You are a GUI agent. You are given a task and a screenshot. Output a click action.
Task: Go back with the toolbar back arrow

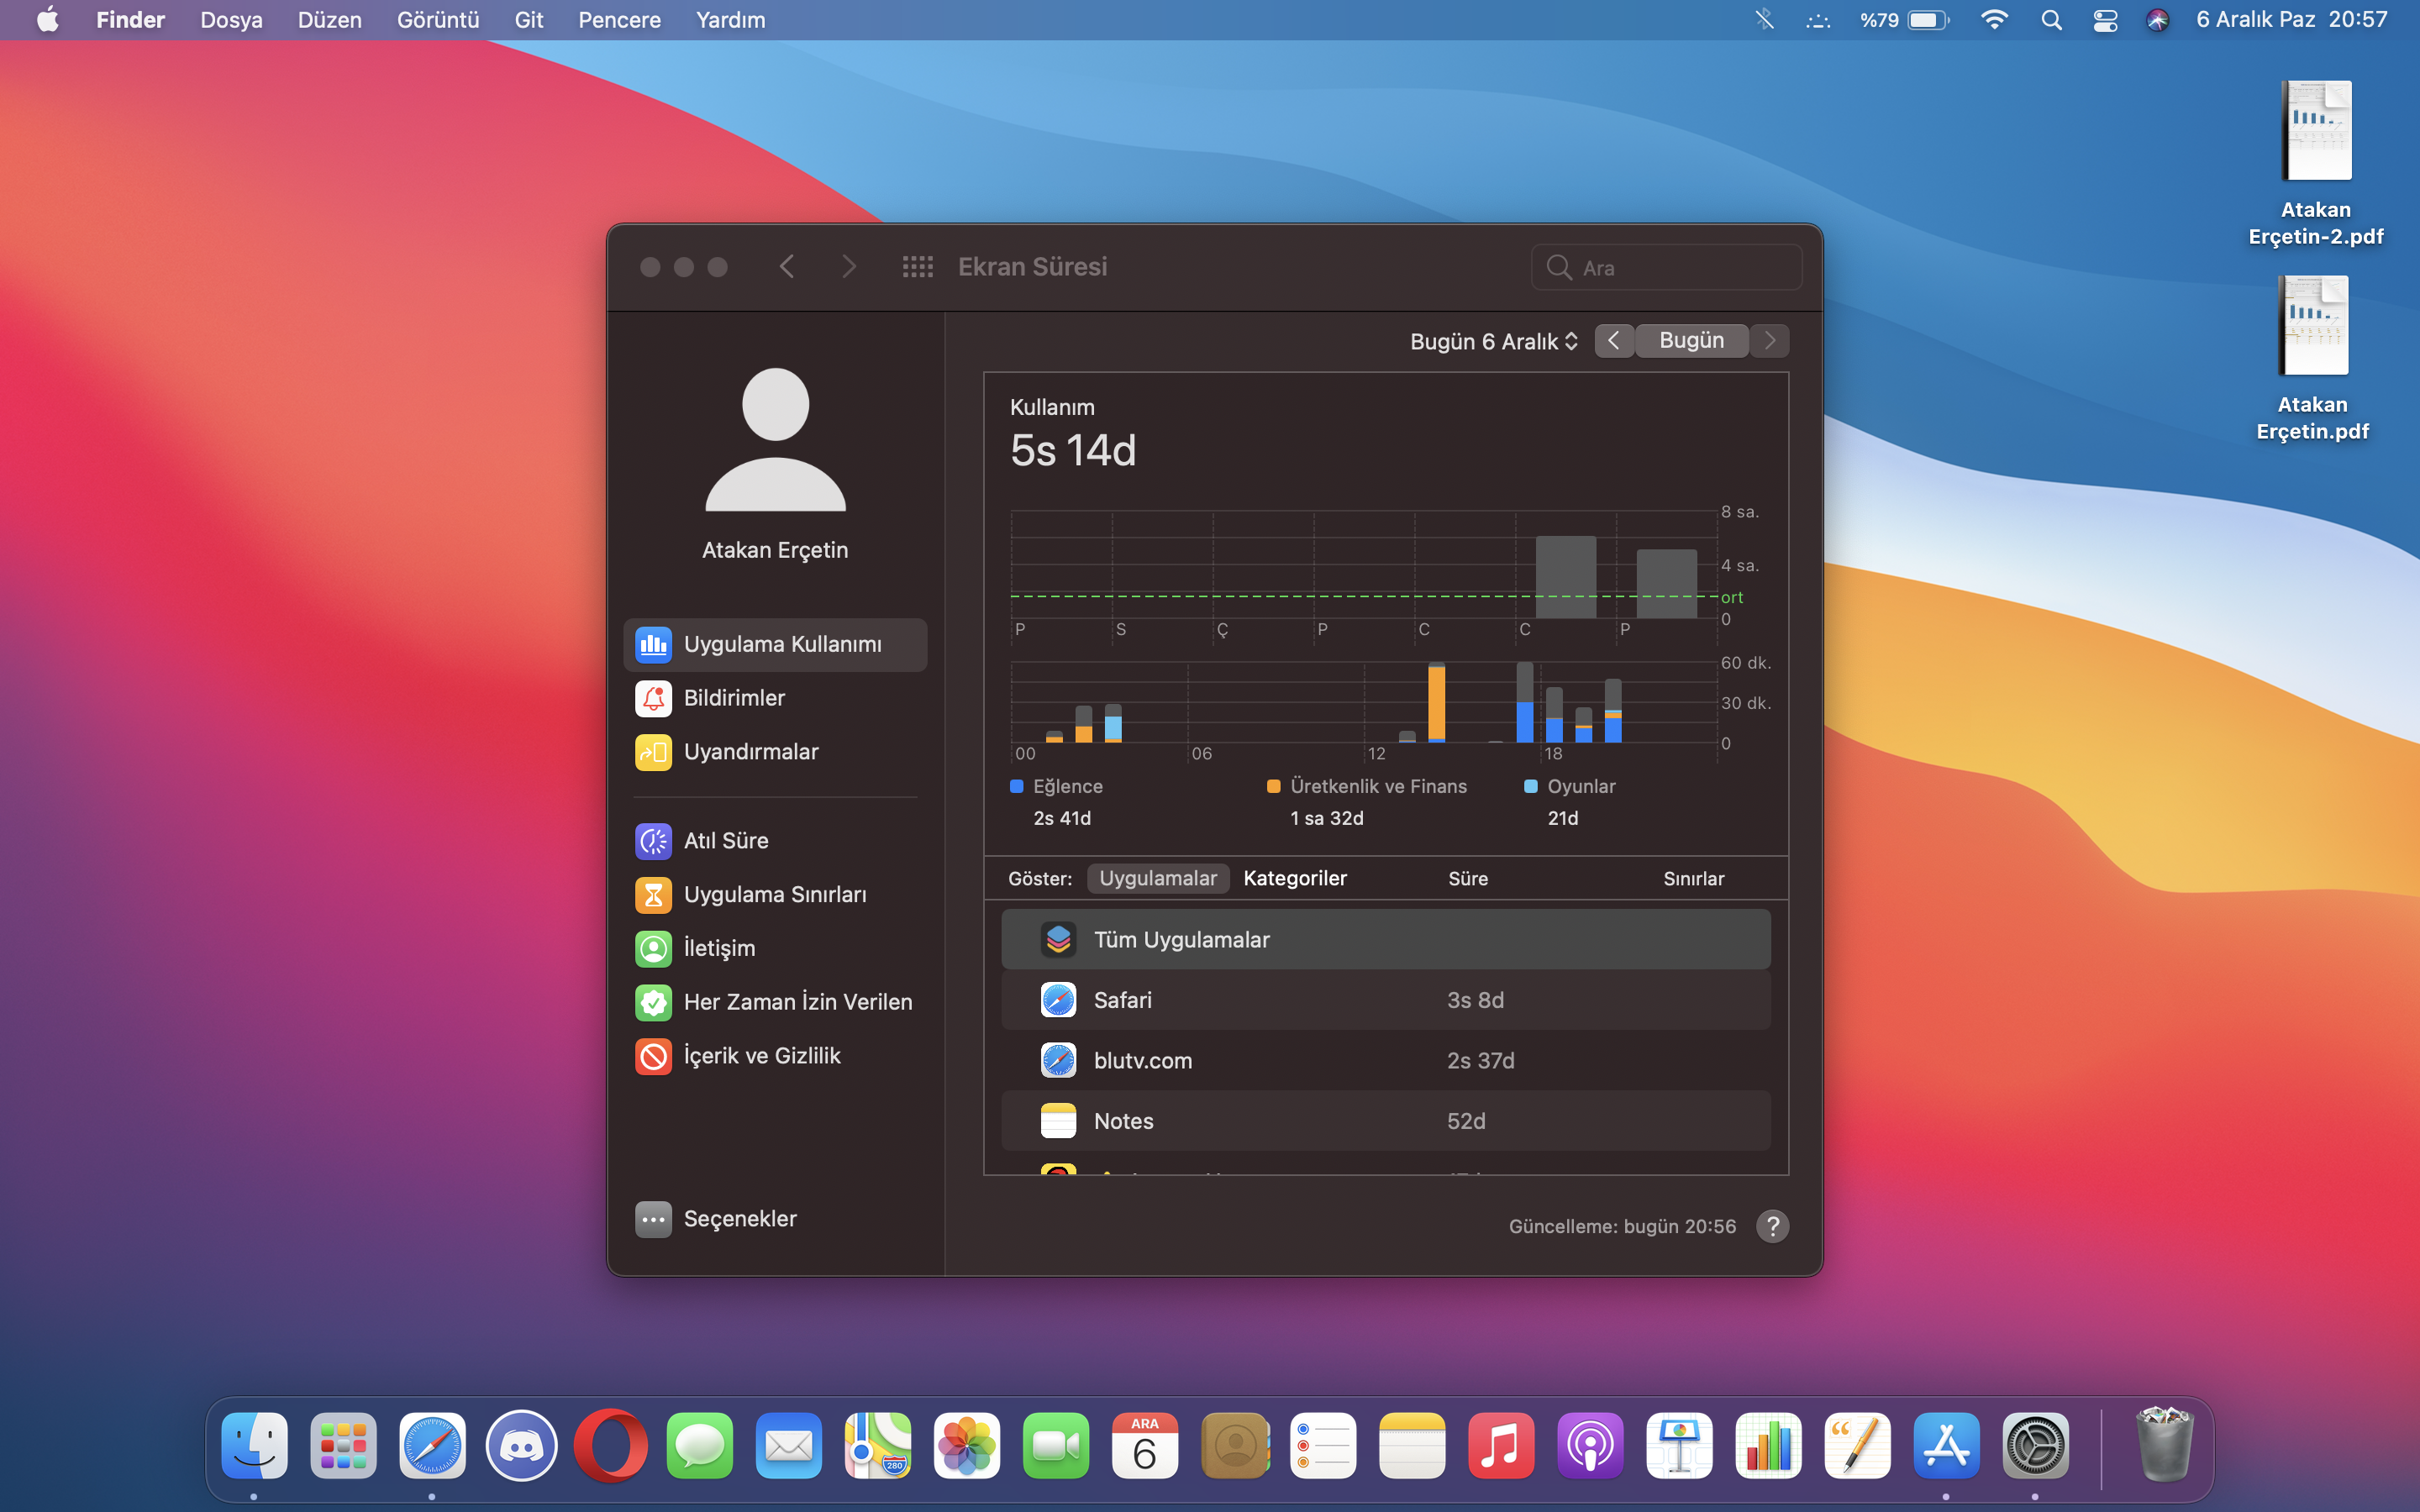click(787, 267)
